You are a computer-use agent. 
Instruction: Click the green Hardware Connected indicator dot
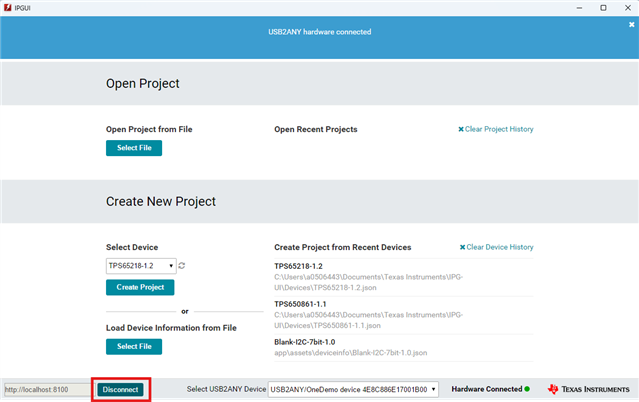(527, 389)
